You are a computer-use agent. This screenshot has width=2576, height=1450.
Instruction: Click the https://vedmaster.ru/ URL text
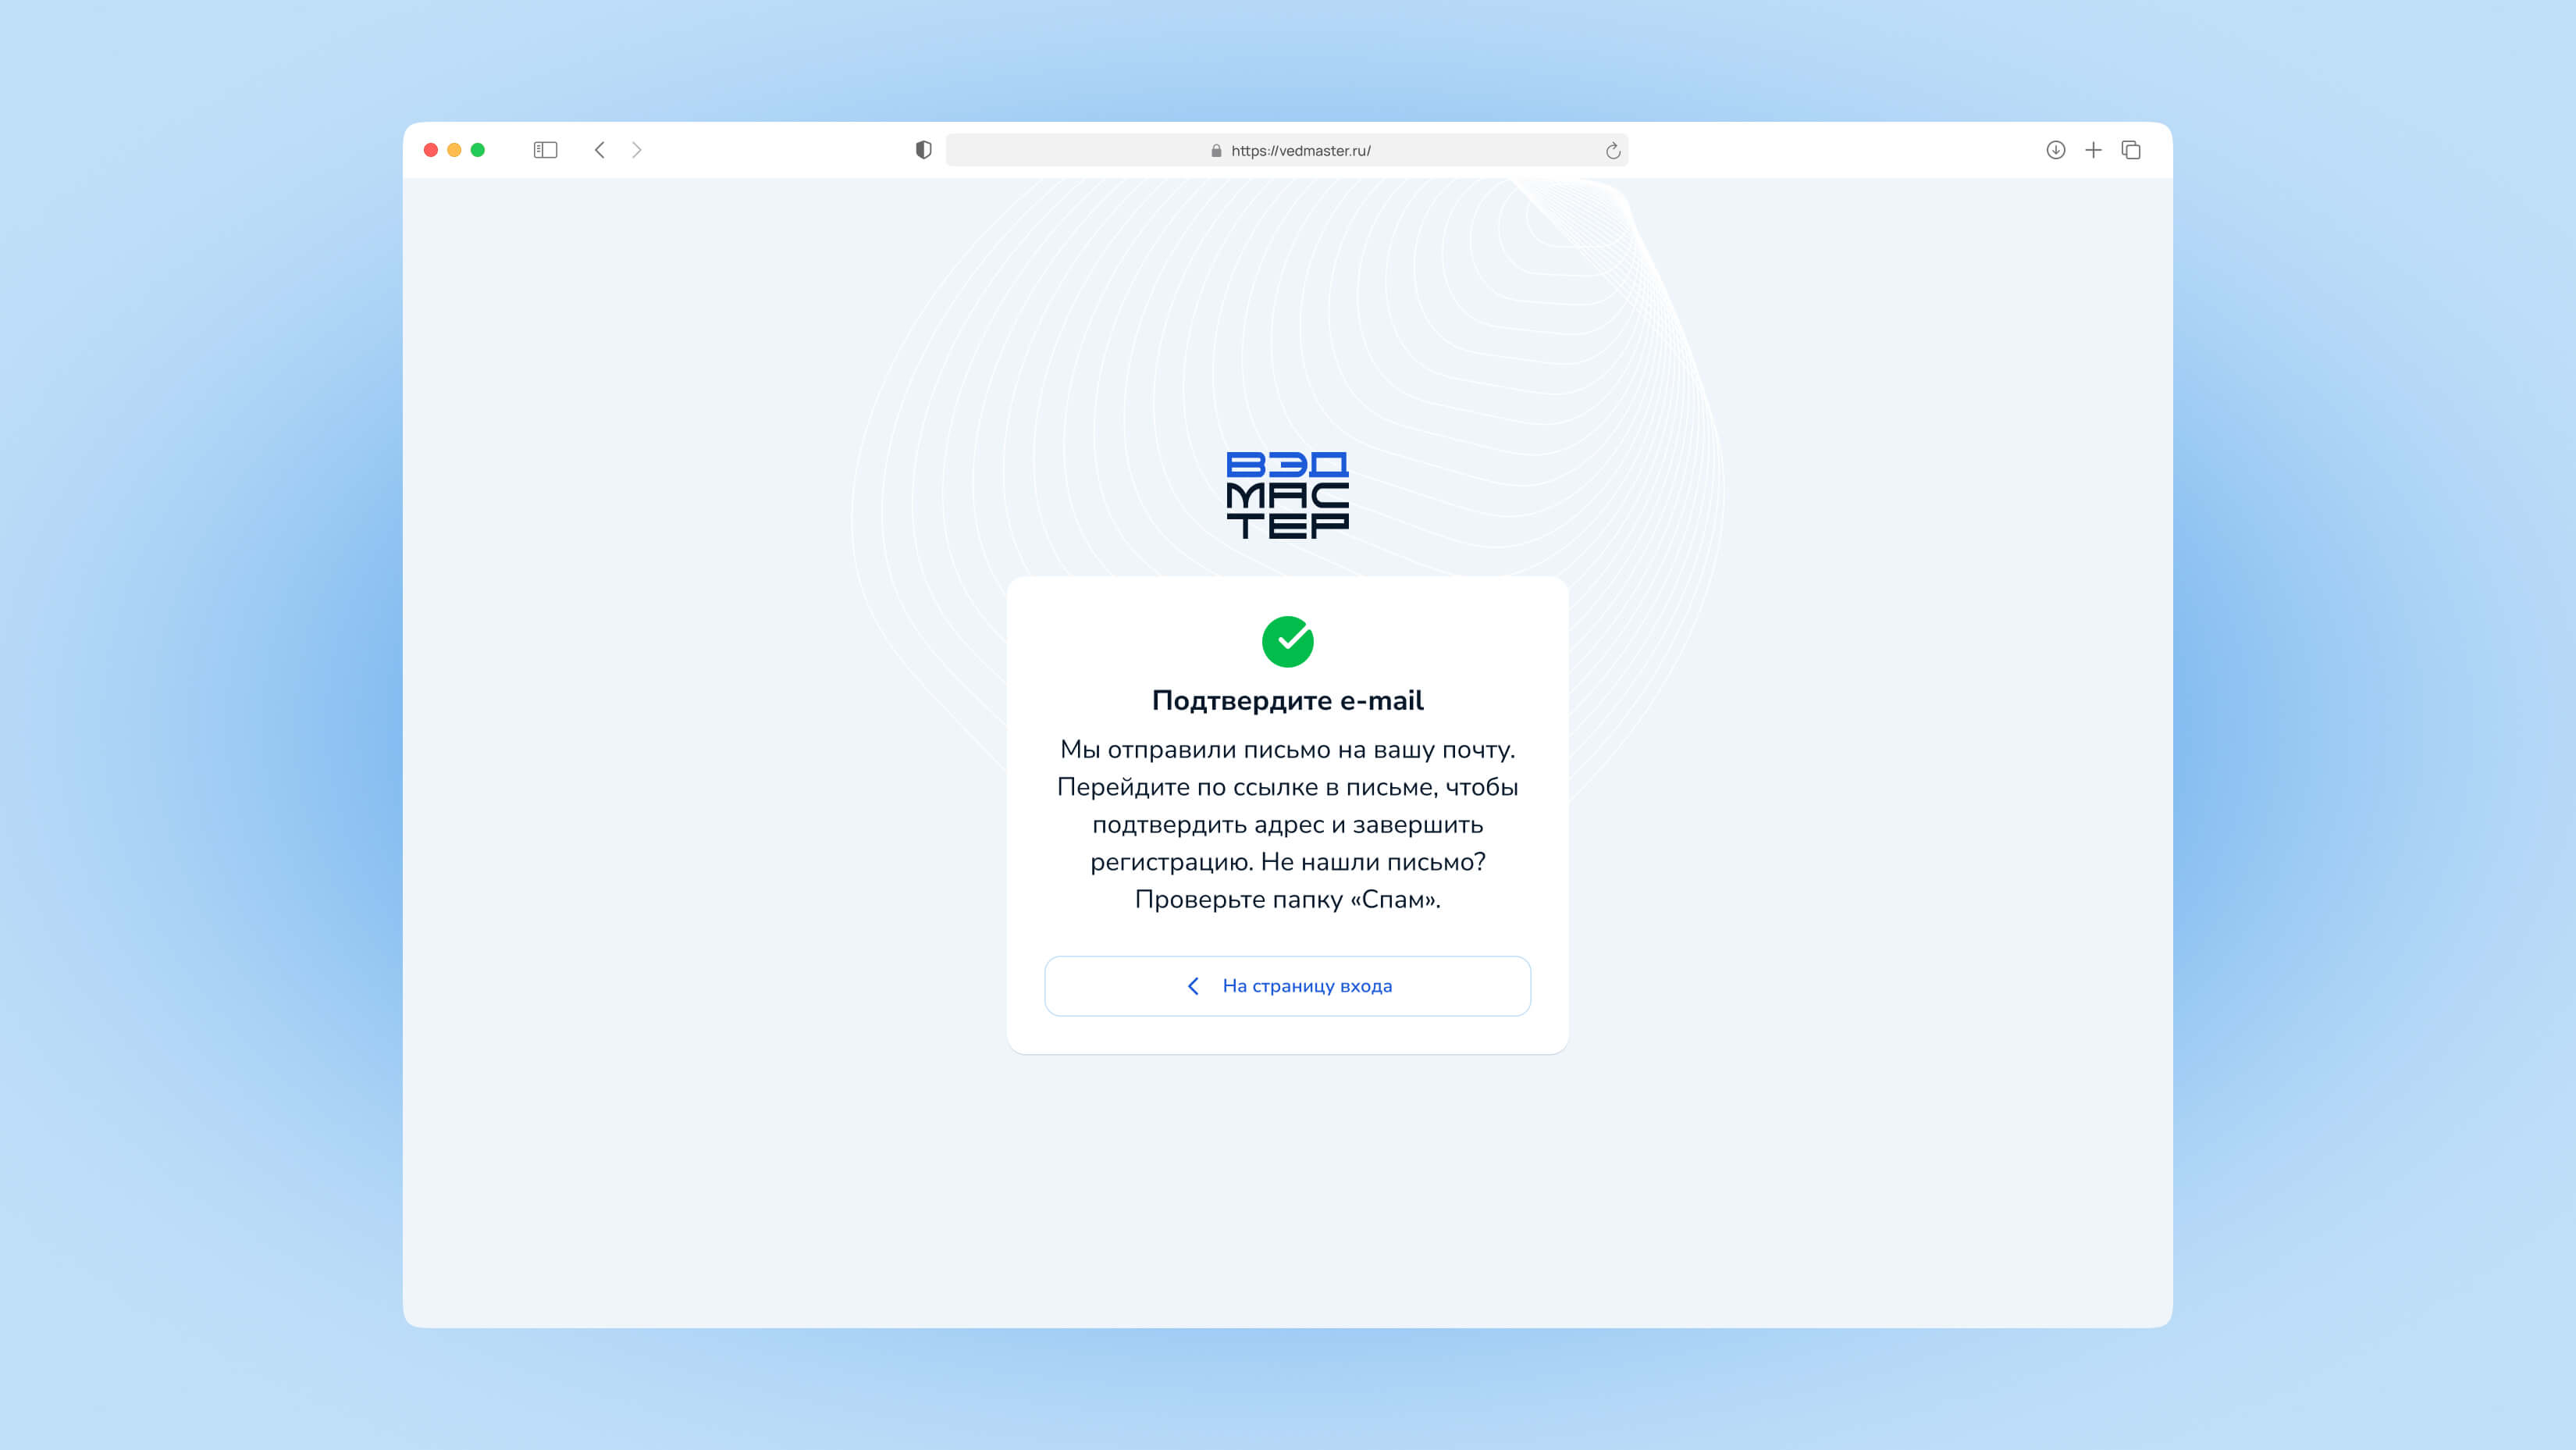pyautogui.click(x=1300, y=151)
